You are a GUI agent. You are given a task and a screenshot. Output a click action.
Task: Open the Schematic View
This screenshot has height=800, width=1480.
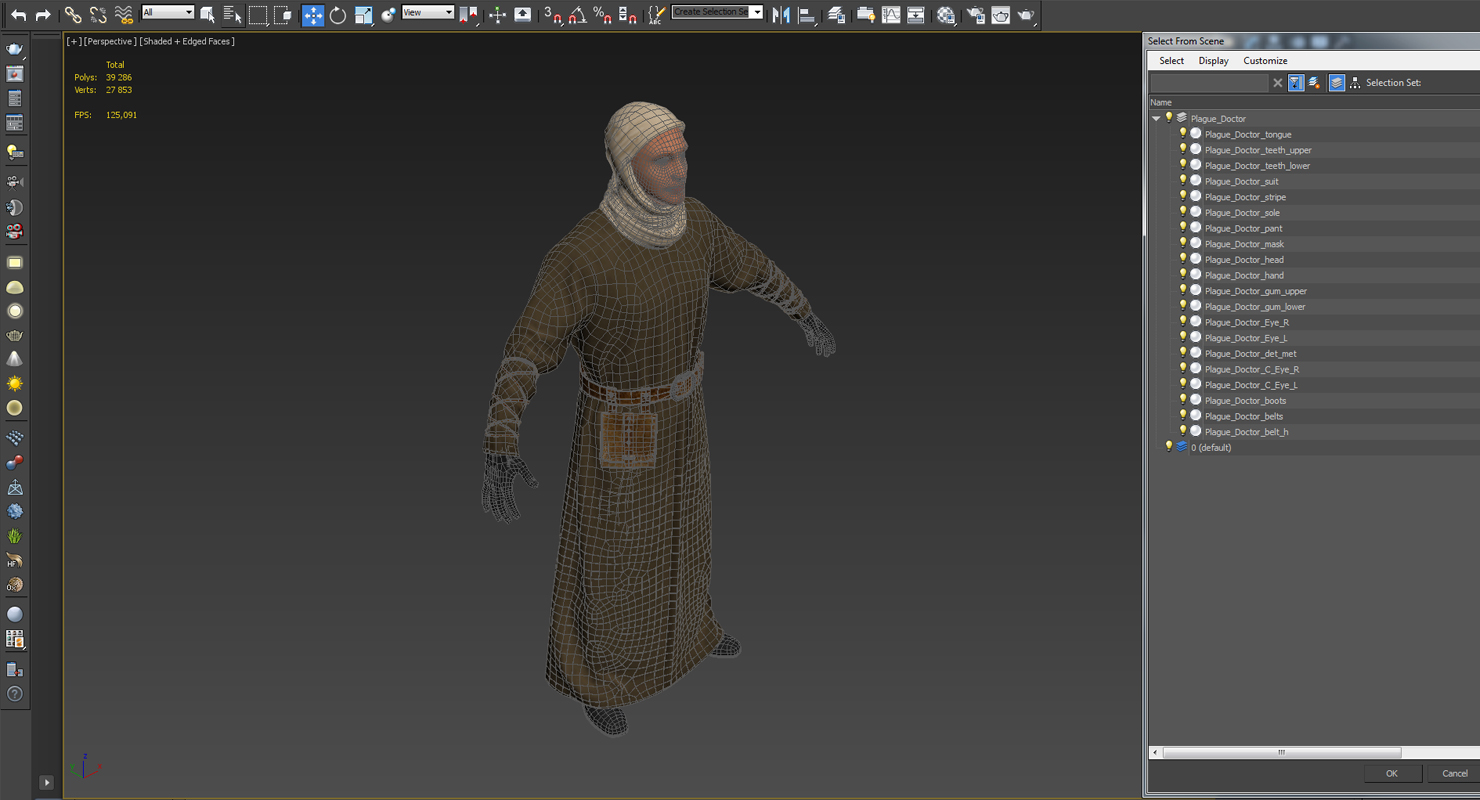(x=916, y=14)
